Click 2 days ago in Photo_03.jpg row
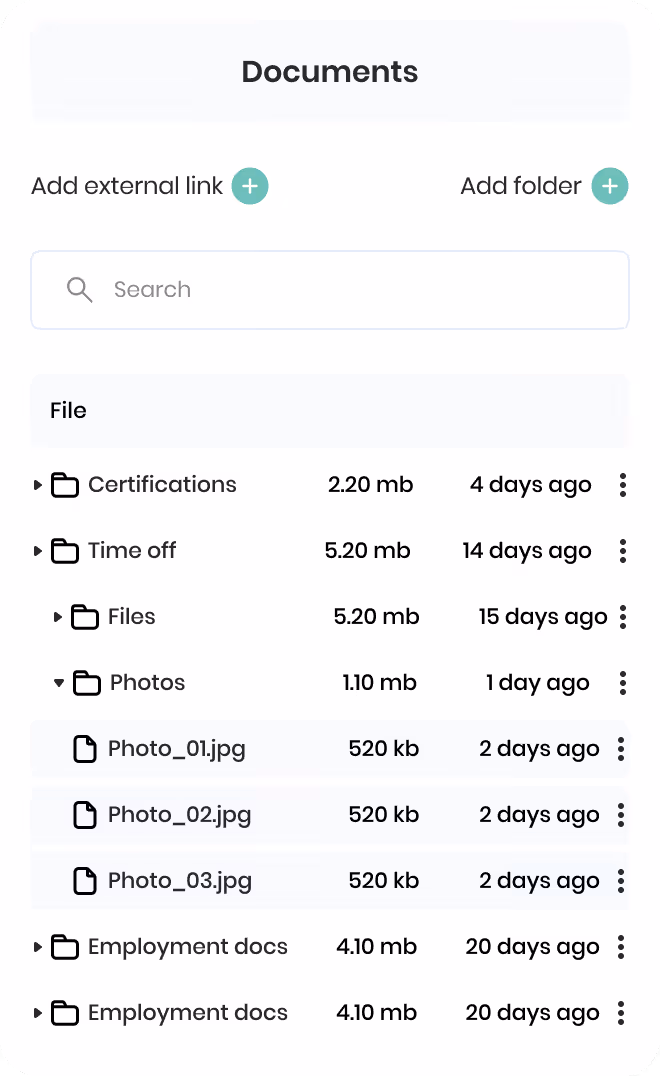660x1076 pixels. click(539, 880)
